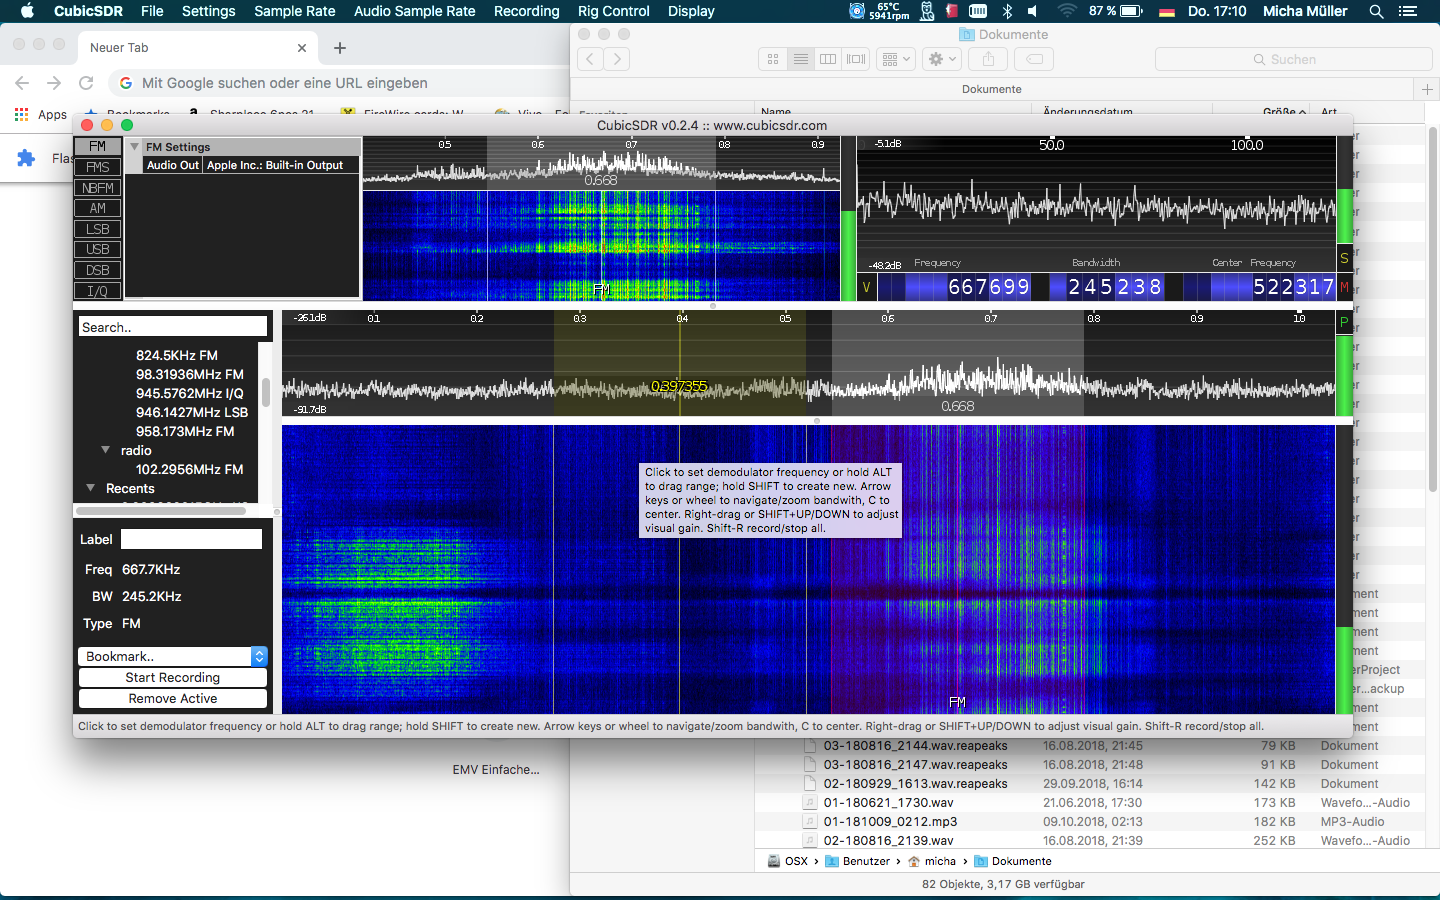
Task: Toggle the red M mute button
Action: coord(1344,287)
